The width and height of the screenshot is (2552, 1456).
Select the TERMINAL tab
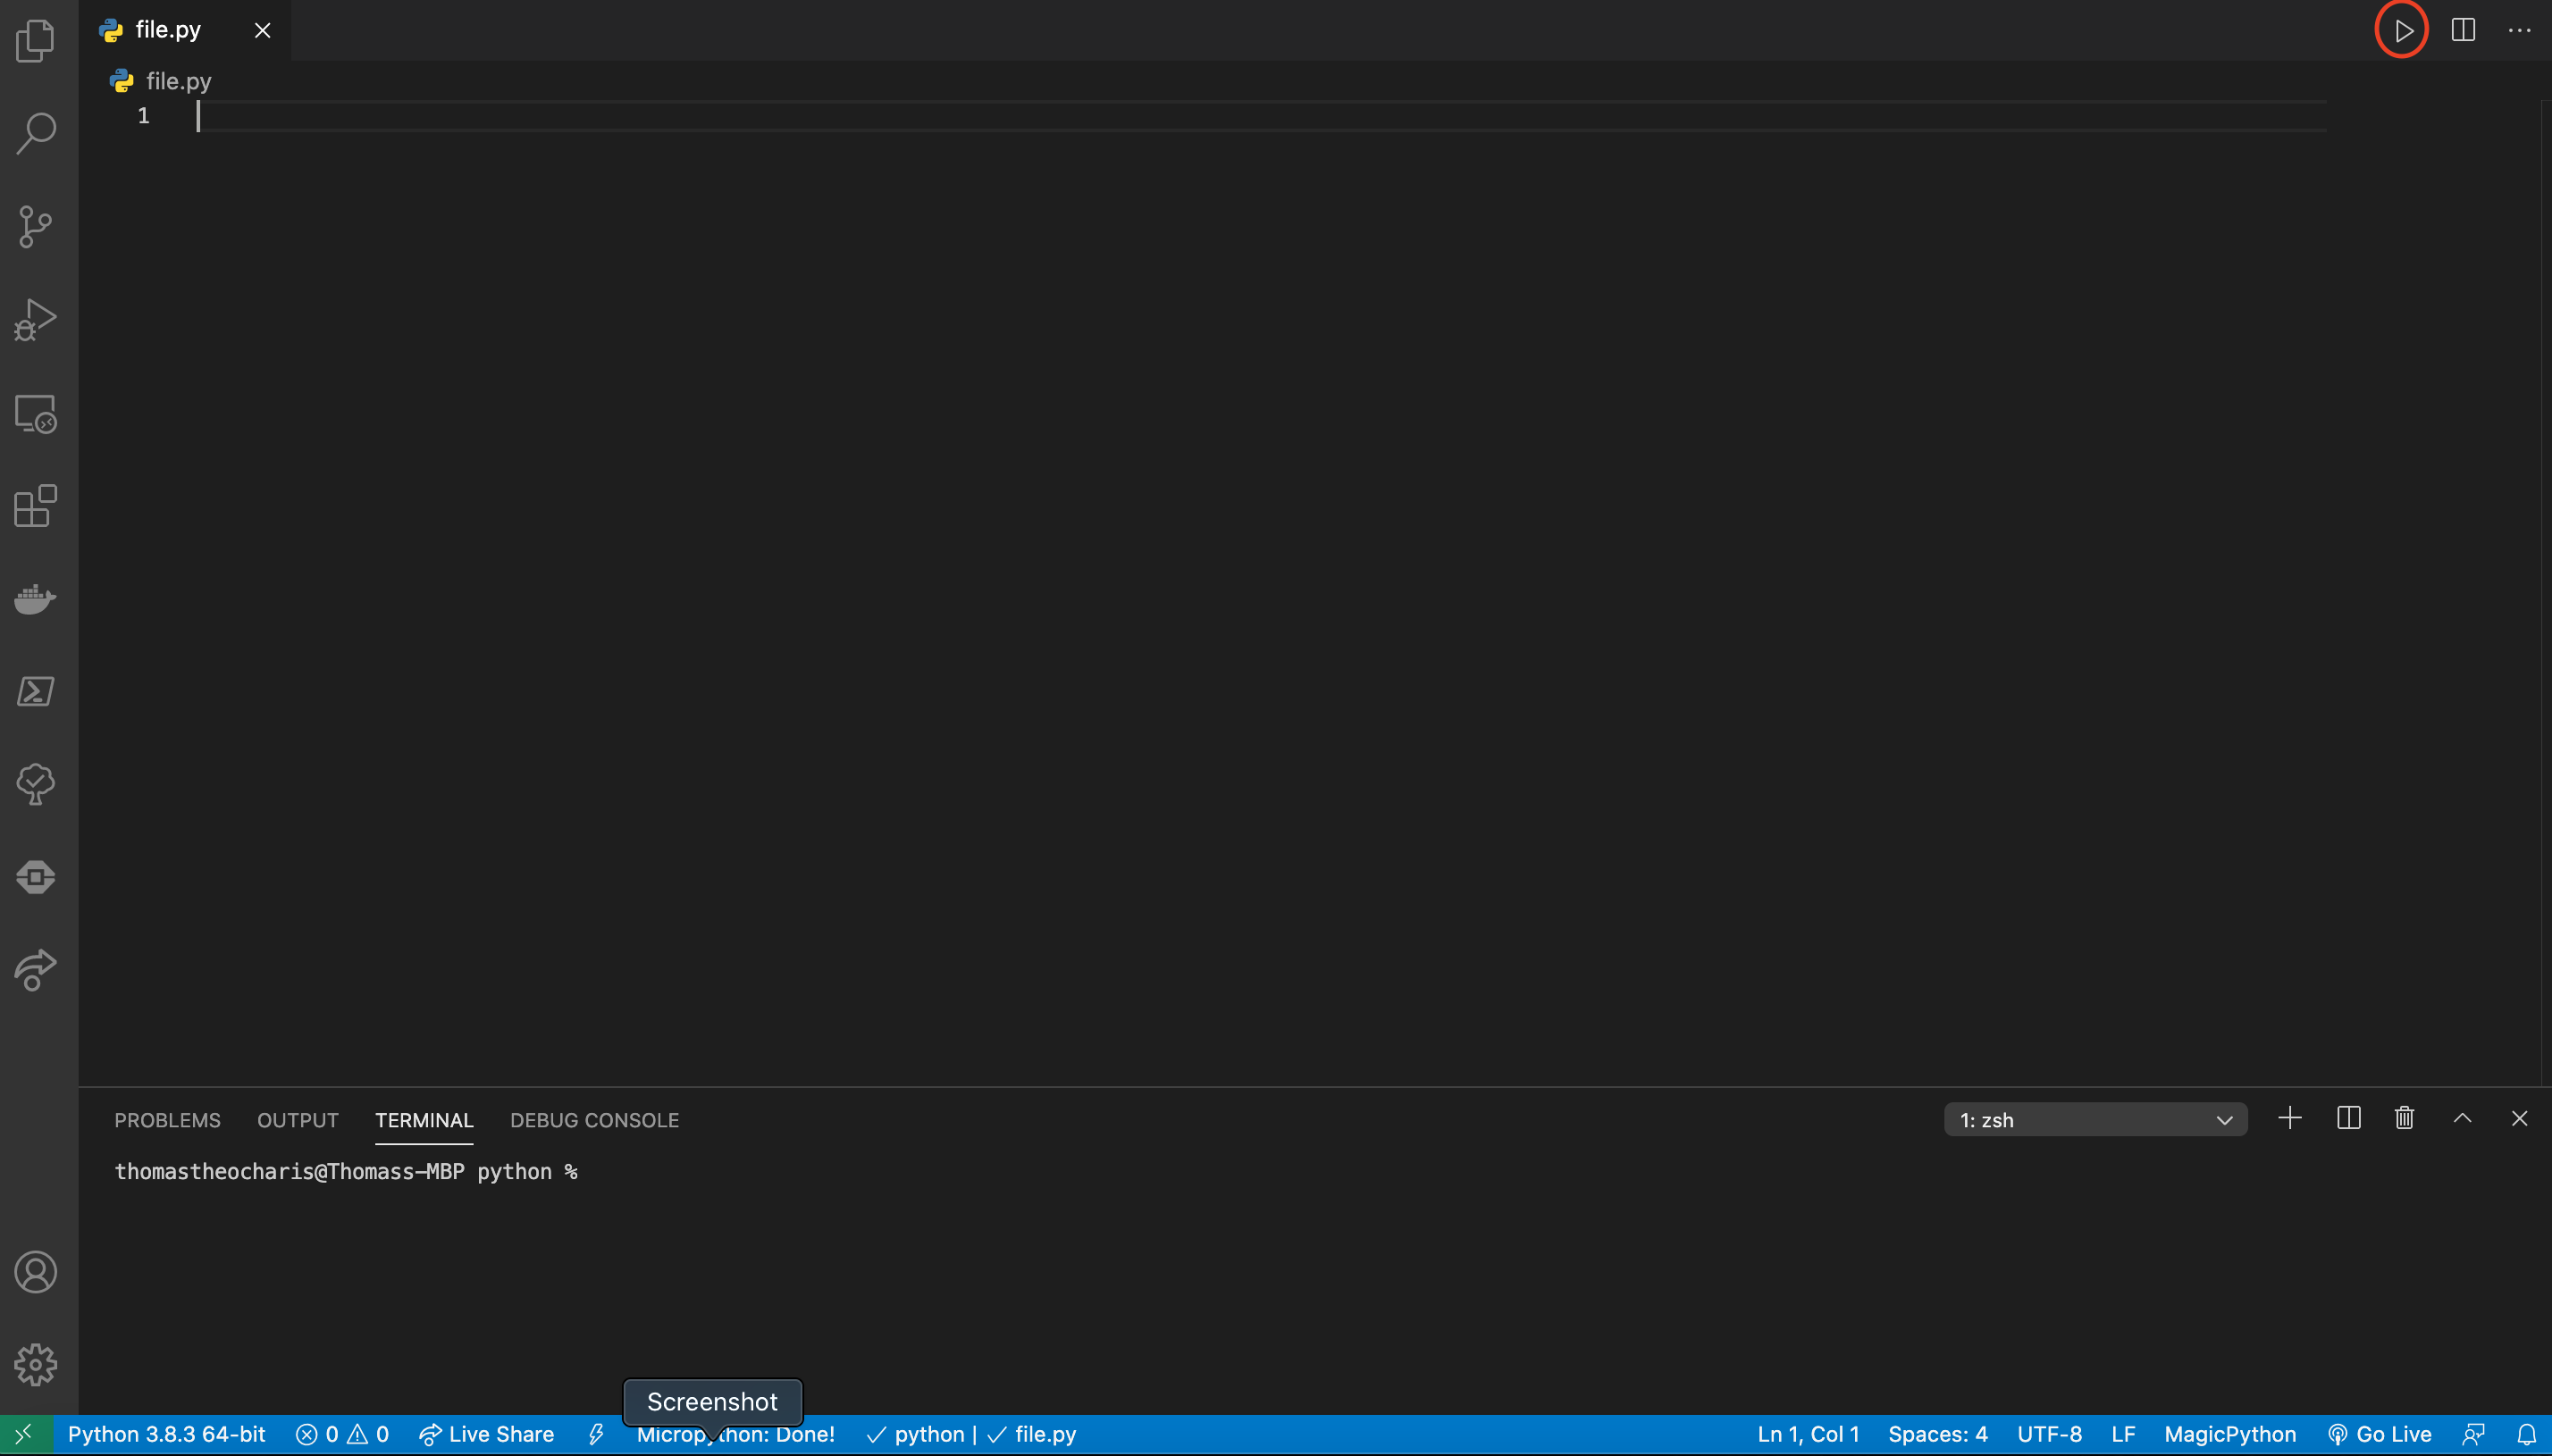pos(424,1119)
